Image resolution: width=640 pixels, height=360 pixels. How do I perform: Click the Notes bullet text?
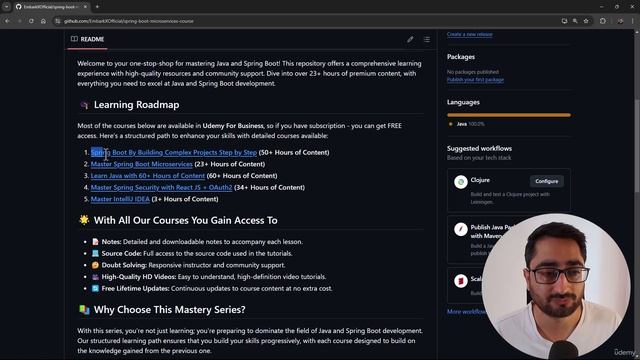pyautogui.click(x=202, y=242)
